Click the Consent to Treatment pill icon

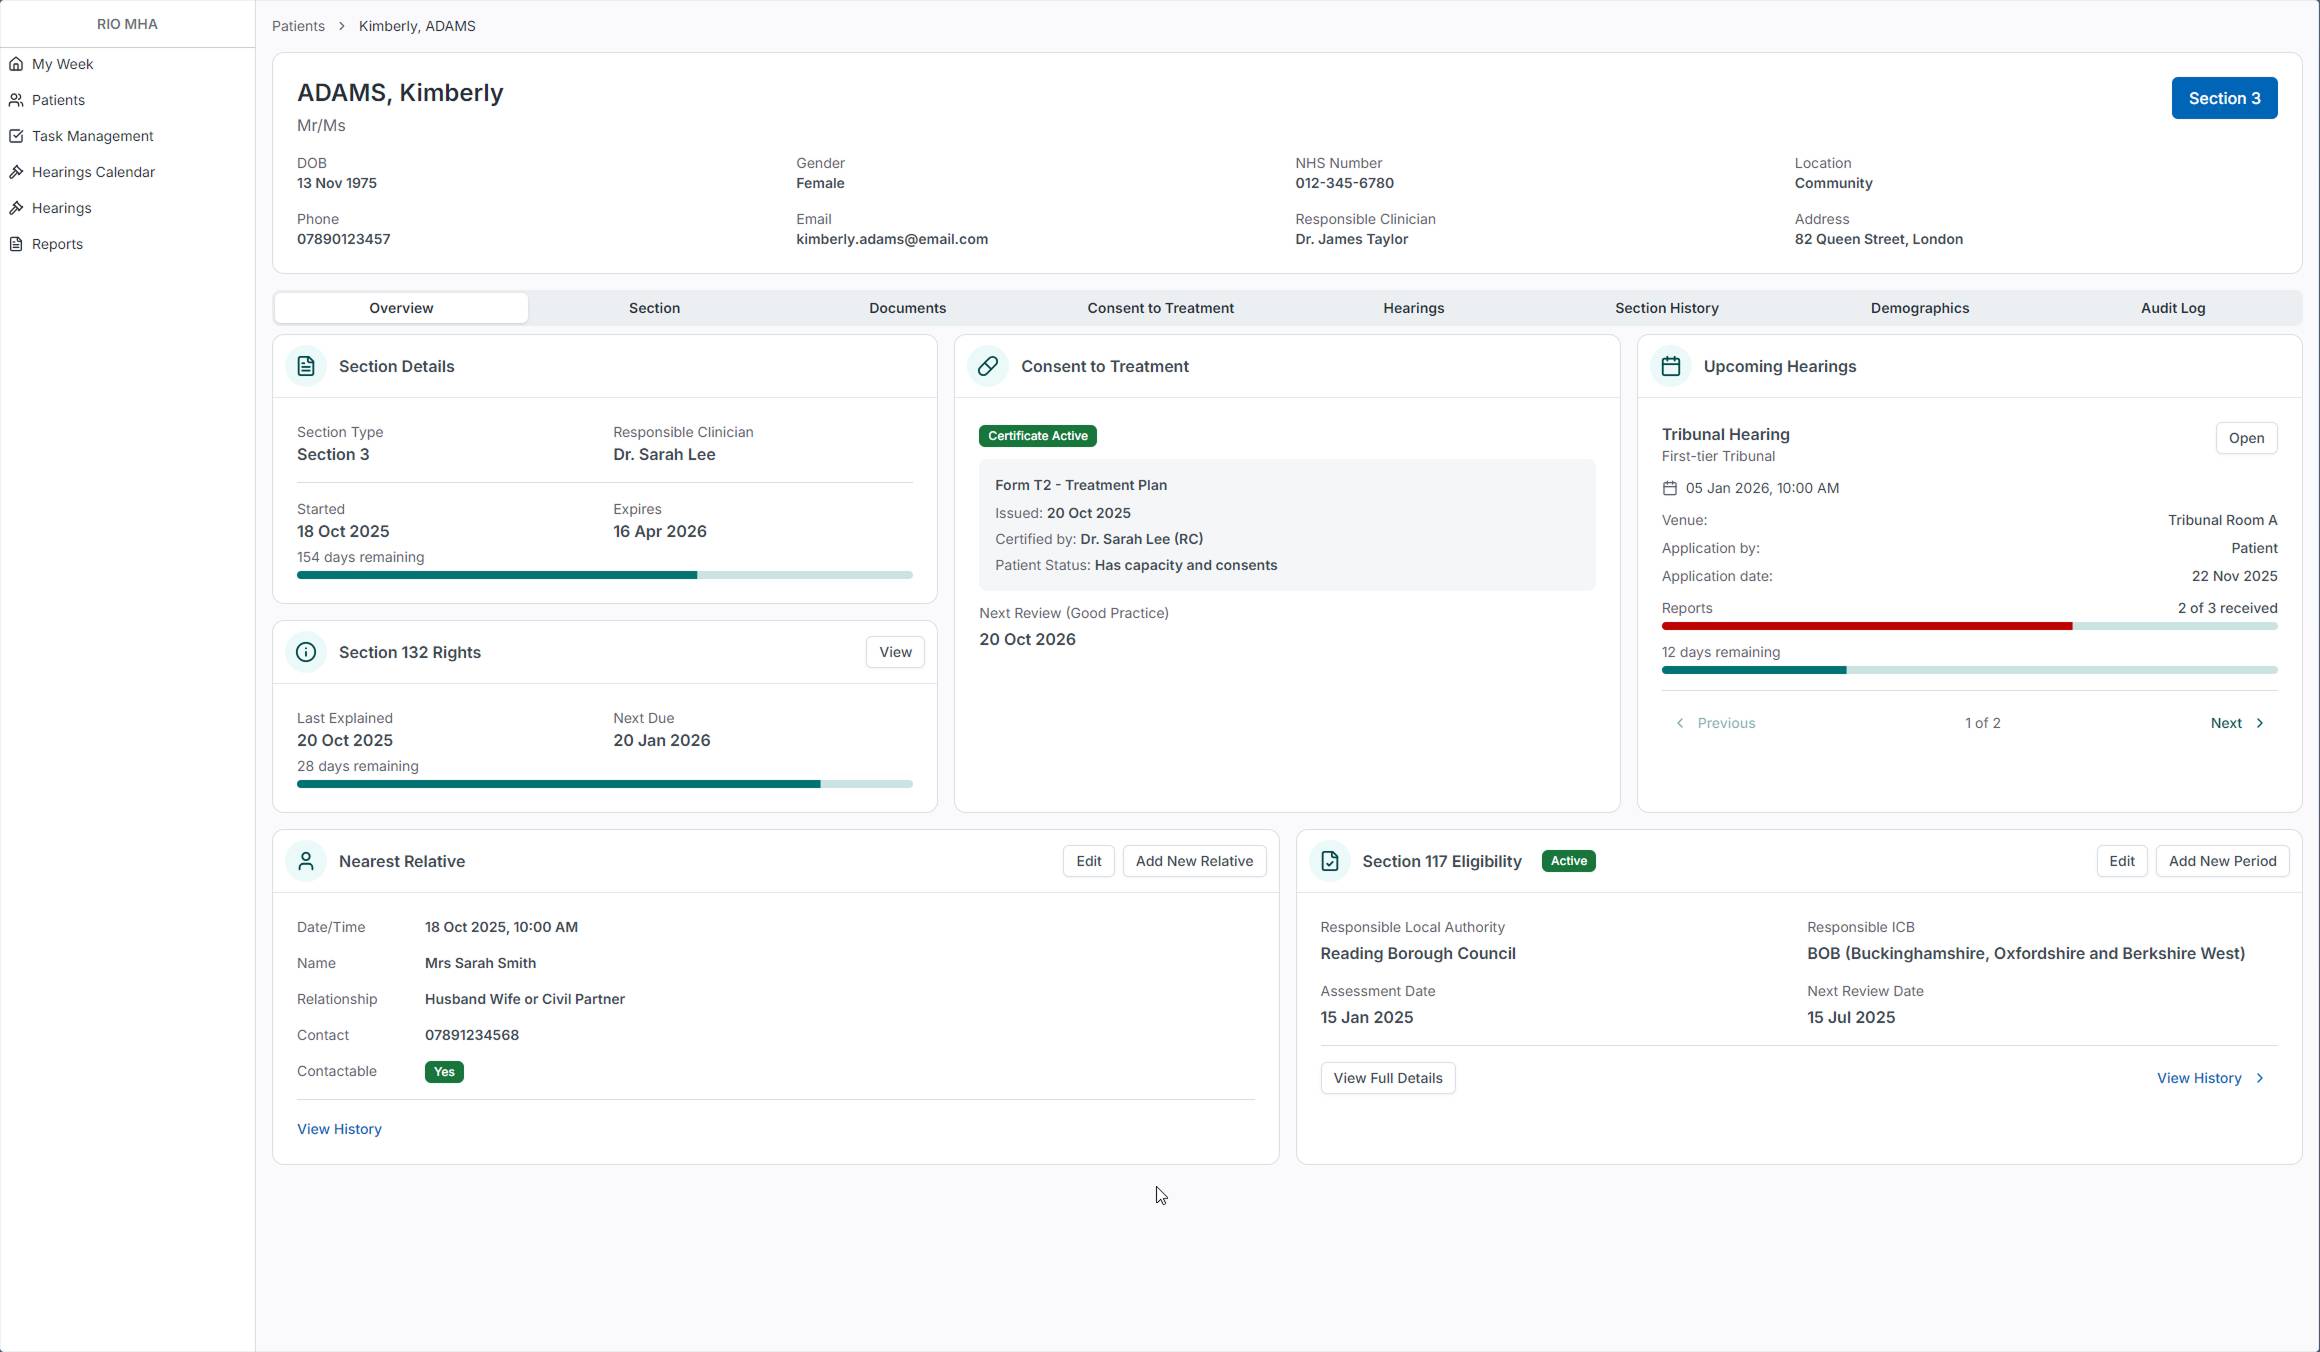tap(988, 366)
